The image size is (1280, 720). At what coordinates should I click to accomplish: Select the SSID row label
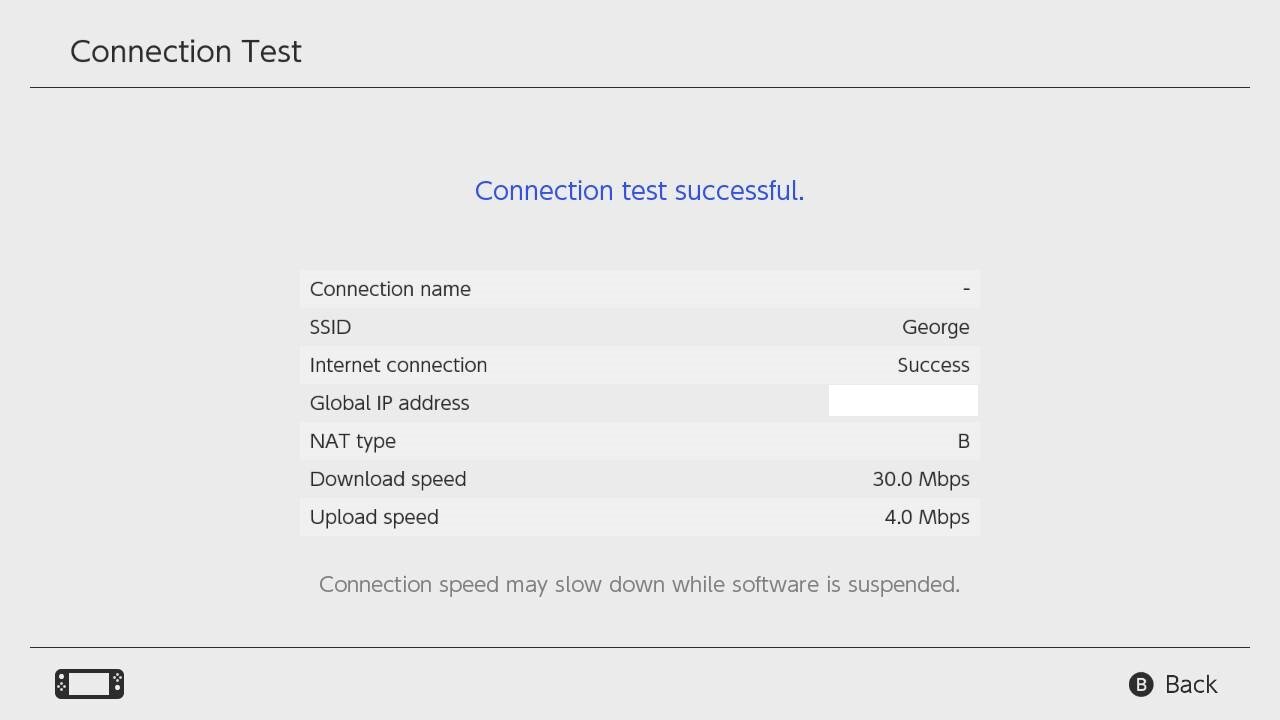coord(330,327)
